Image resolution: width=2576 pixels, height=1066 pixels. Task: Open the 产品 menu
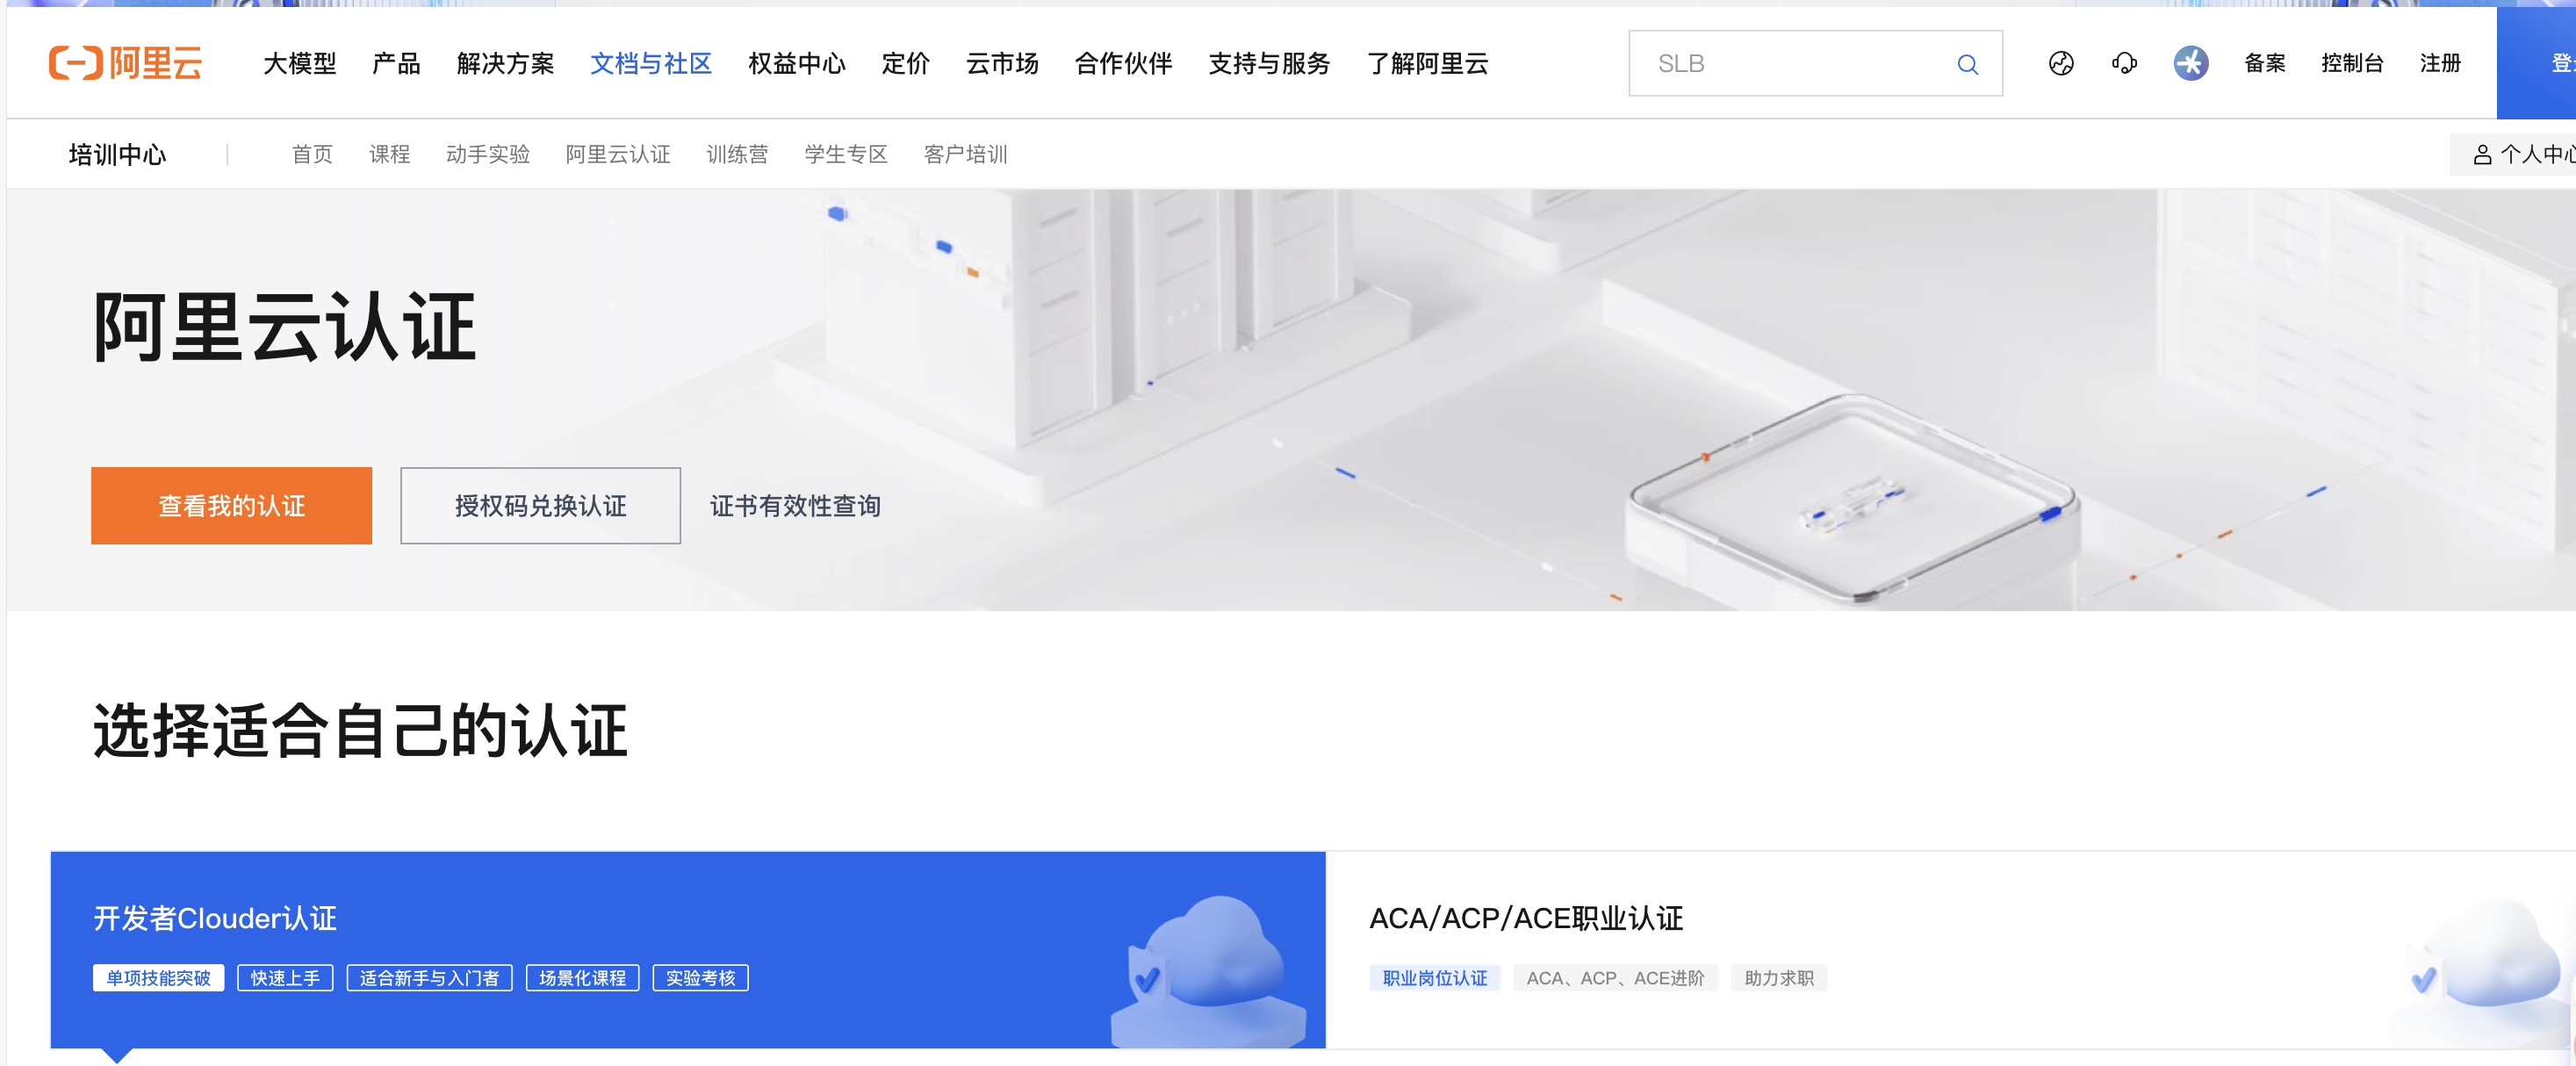pos(396,64)
